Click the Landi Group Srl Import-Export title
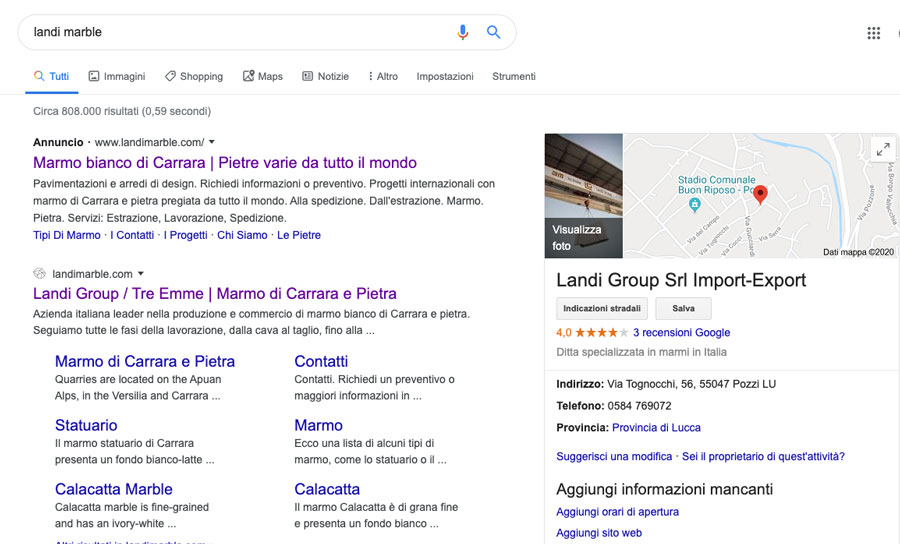This screenshot has height=544, width=900. click(681, 280)
